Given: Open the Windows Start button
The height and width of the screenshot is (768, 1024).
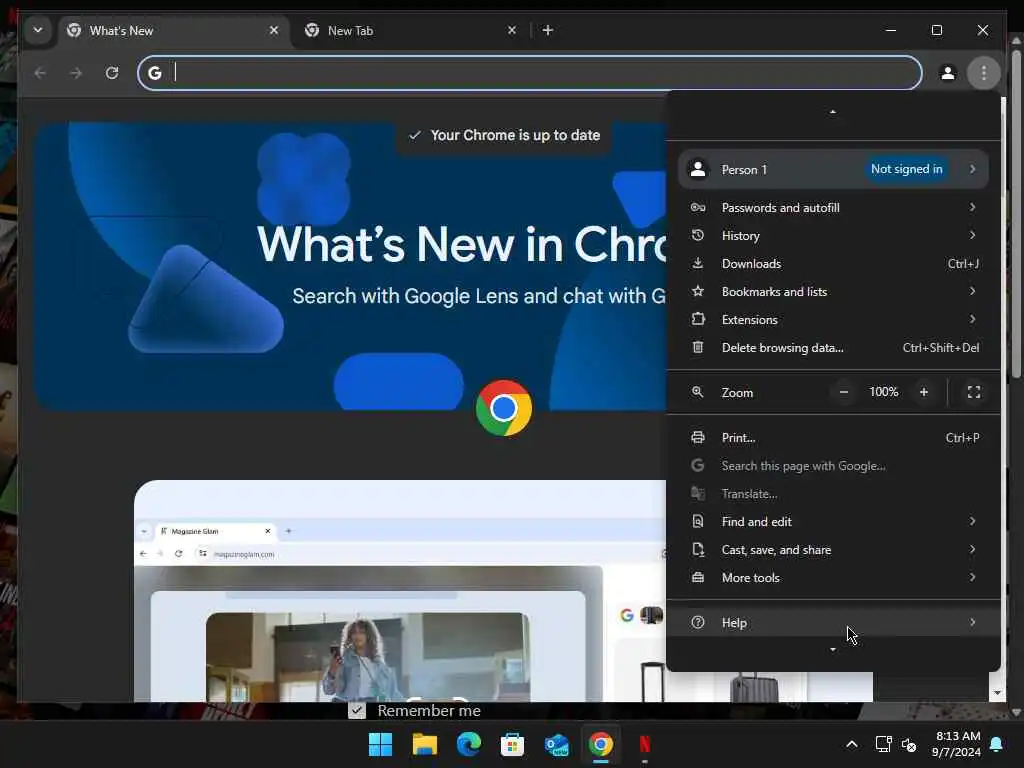Looking at the screenshot, I should point(380,744).
